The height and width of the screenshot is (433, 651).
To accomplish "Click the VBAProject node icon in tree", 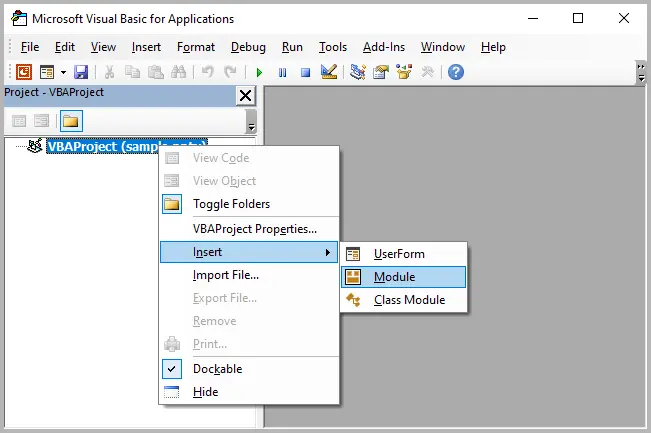I will point(35,146).
